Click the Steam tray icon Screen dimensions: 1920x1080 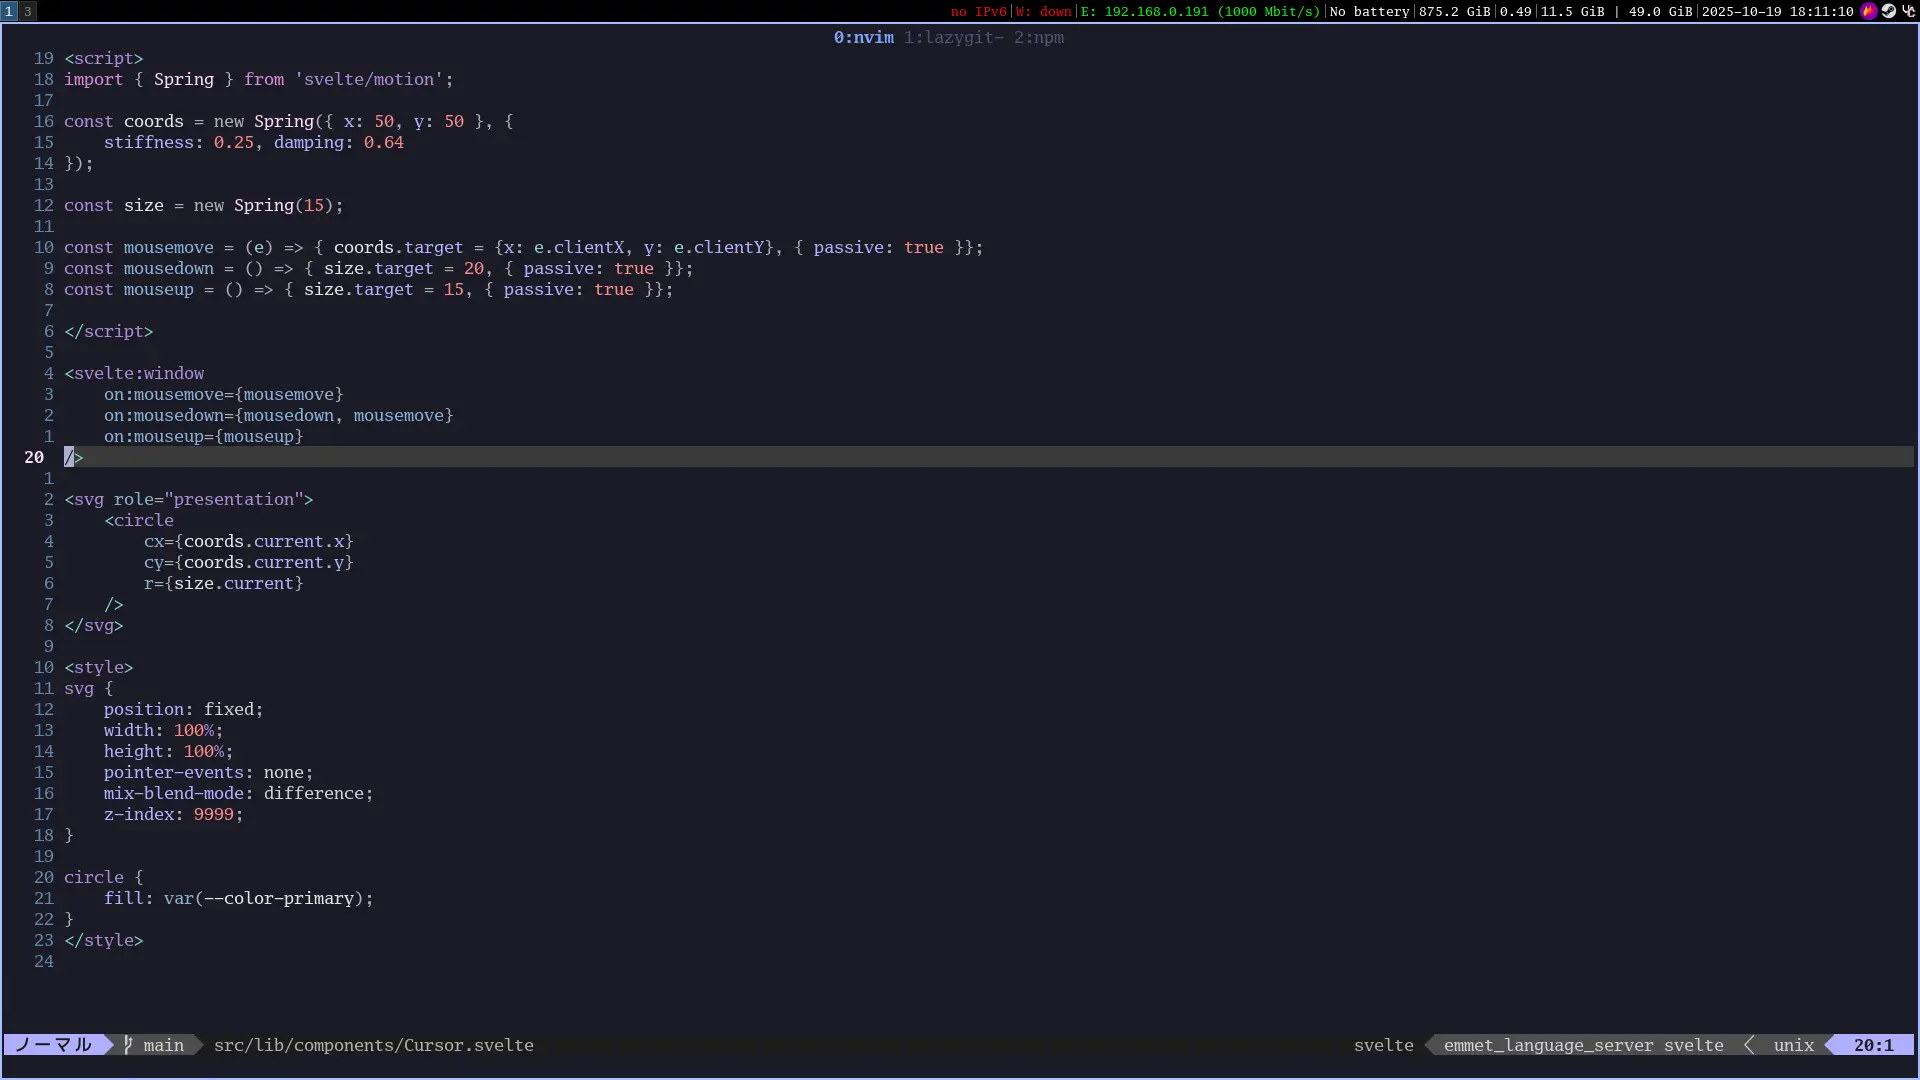1889,11
